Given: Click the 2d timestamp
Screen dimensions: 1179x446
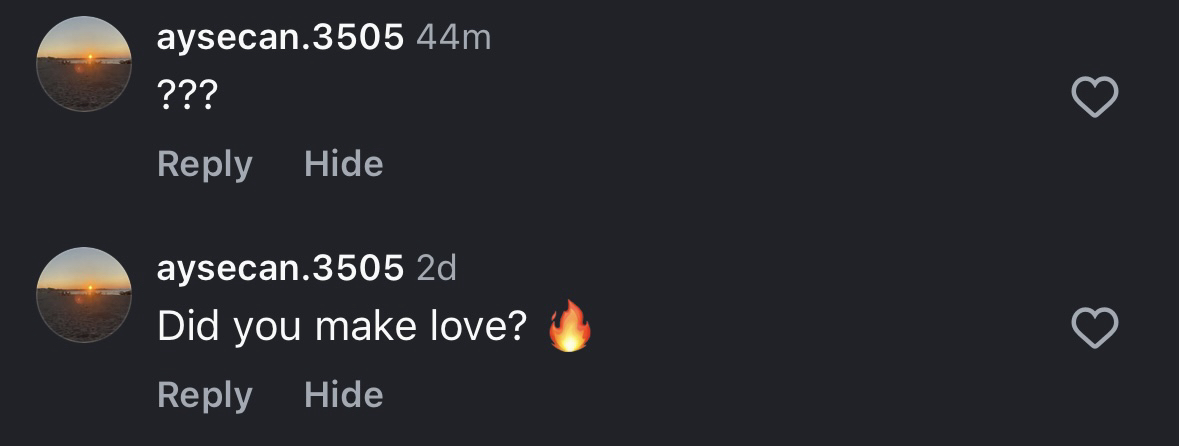Looking at the screenshot, I should pos(435,268).
